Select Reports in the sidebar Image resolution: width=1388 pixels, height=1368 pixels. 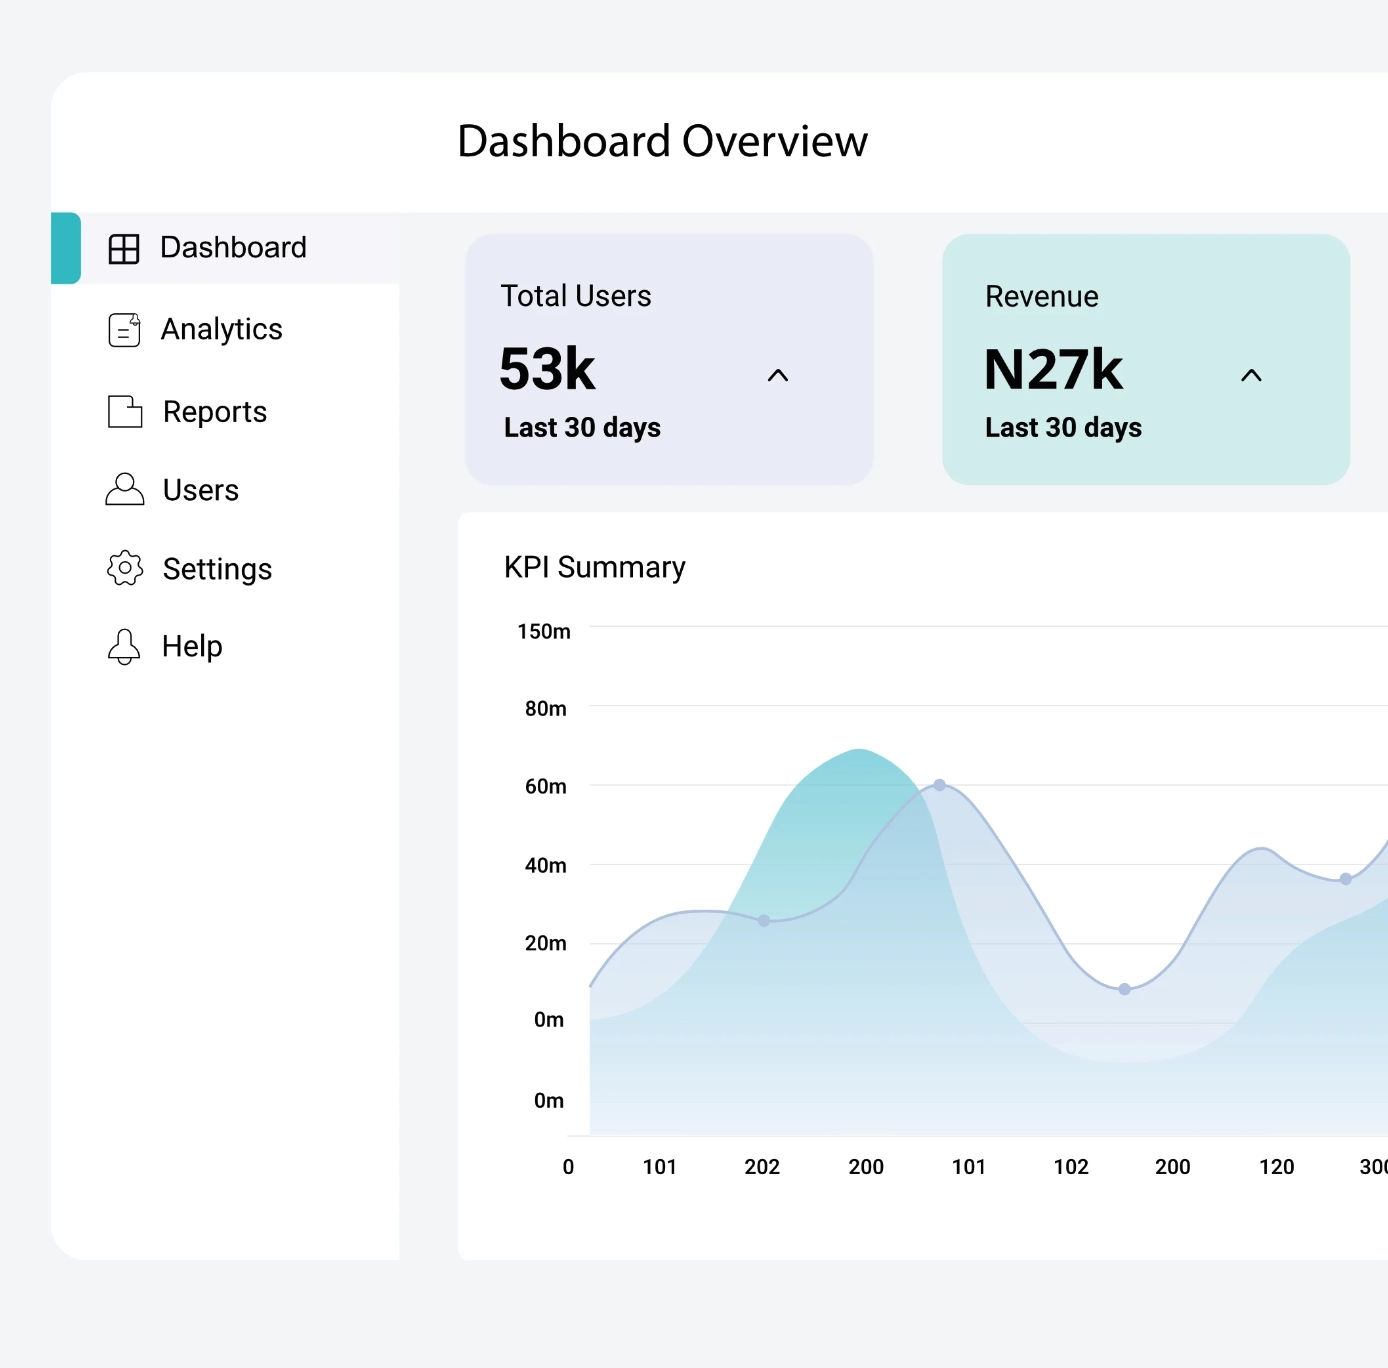215,412
